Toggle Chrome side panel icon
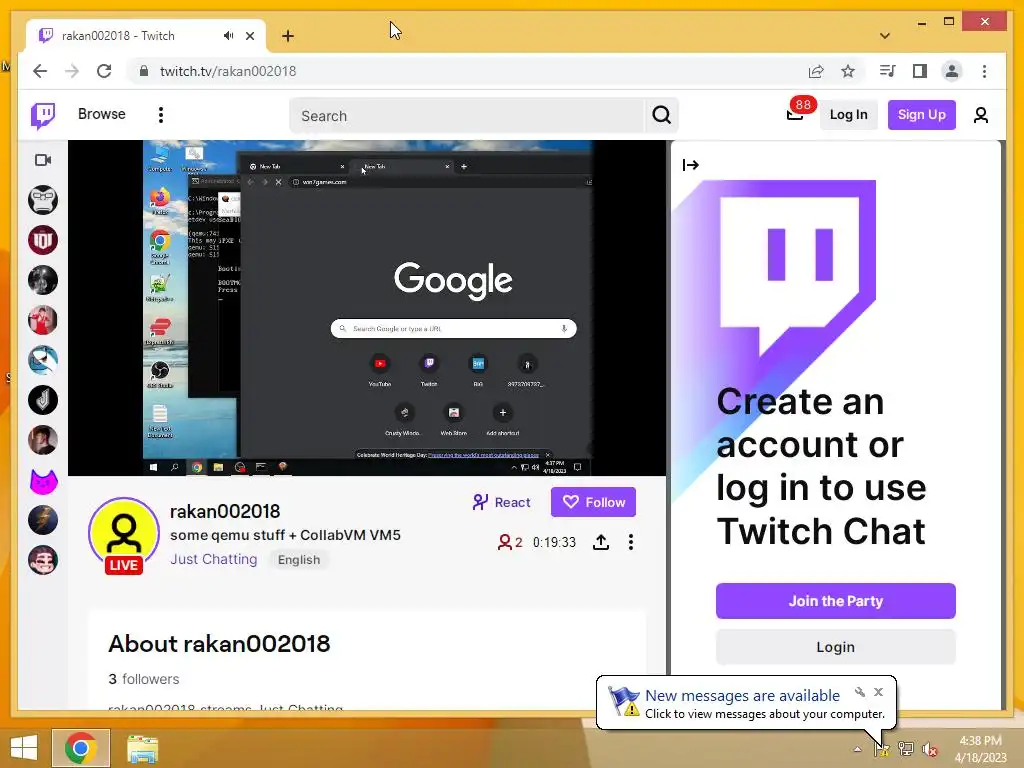This screenshot has height=768, width=1024. (x=920, y=71)
